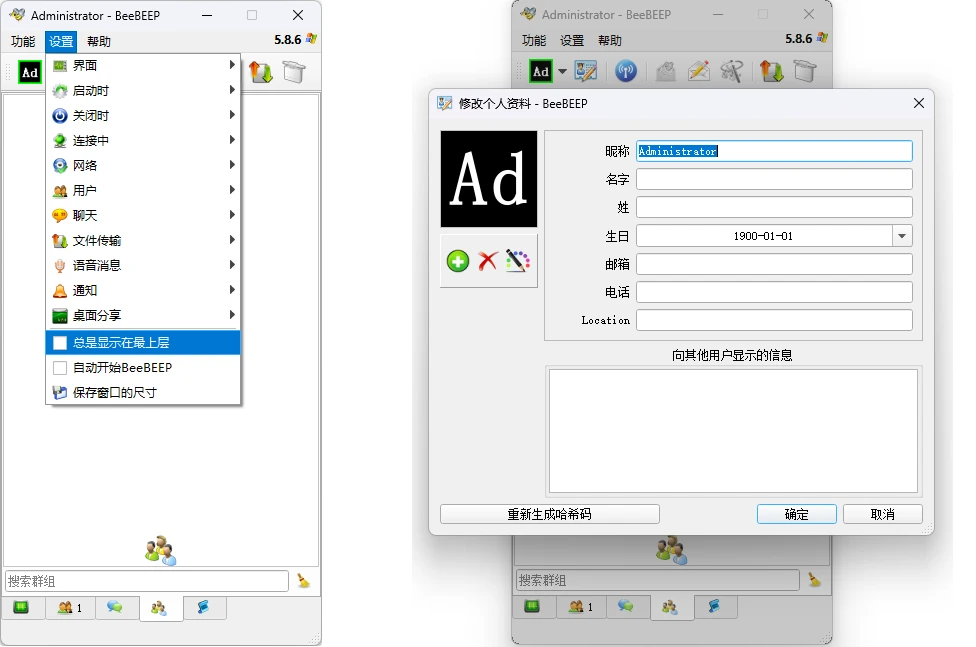Click the trash bin icon in left window toolbar
Viewport: 976px width, 647px height.
coord(294,72)
